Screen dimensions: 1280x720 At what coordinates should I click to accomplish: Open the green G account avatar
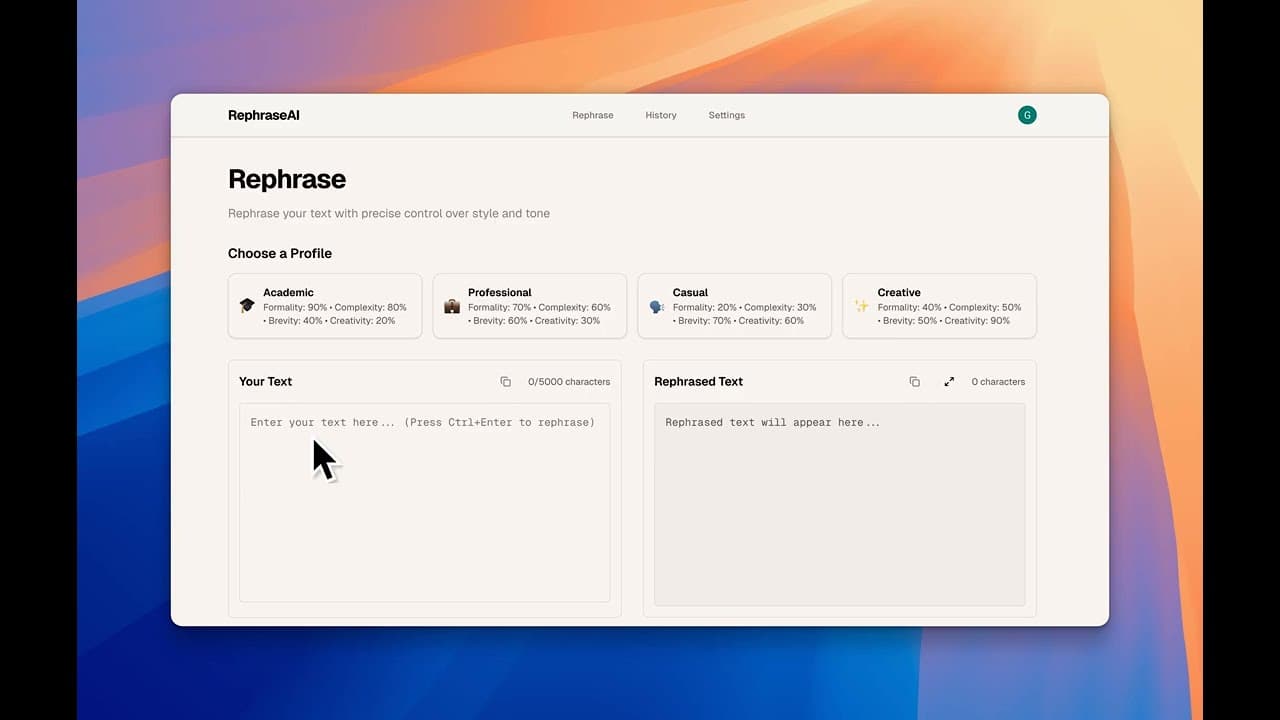click(1027, 114)
